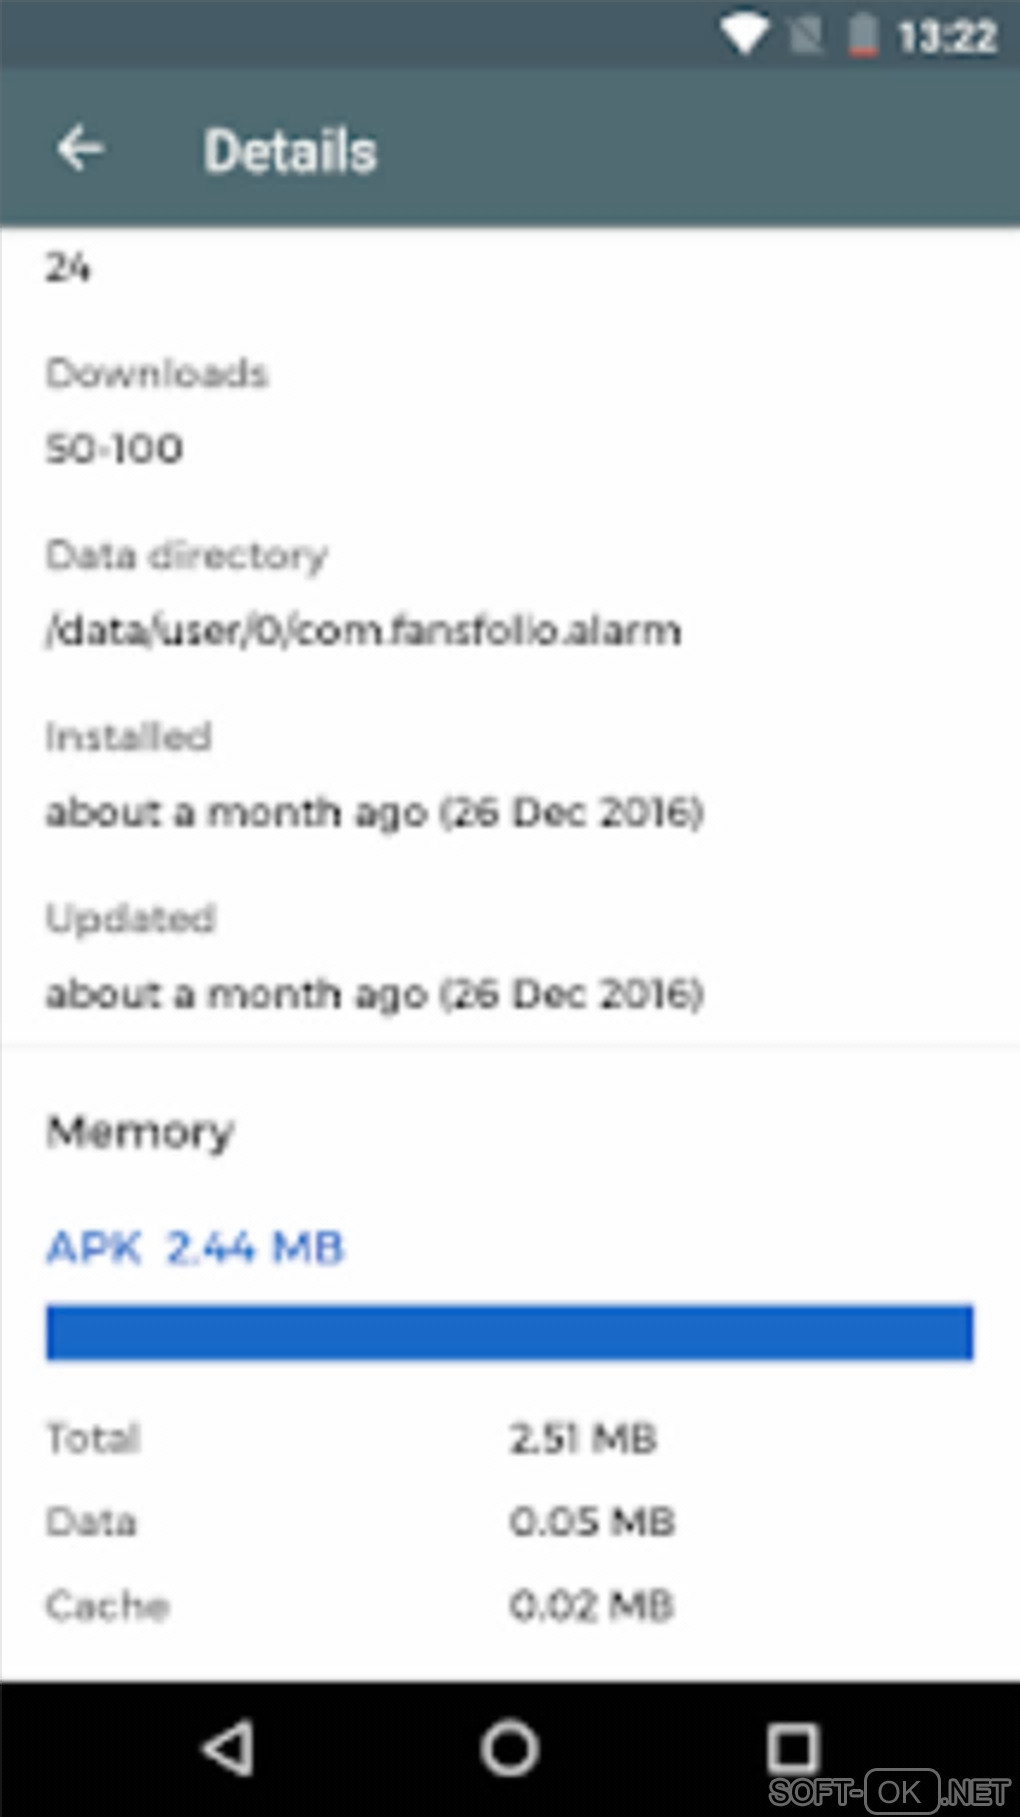Tap the Updated date entry
This screenshot has height=1817, width=1020.
[374, 994]
